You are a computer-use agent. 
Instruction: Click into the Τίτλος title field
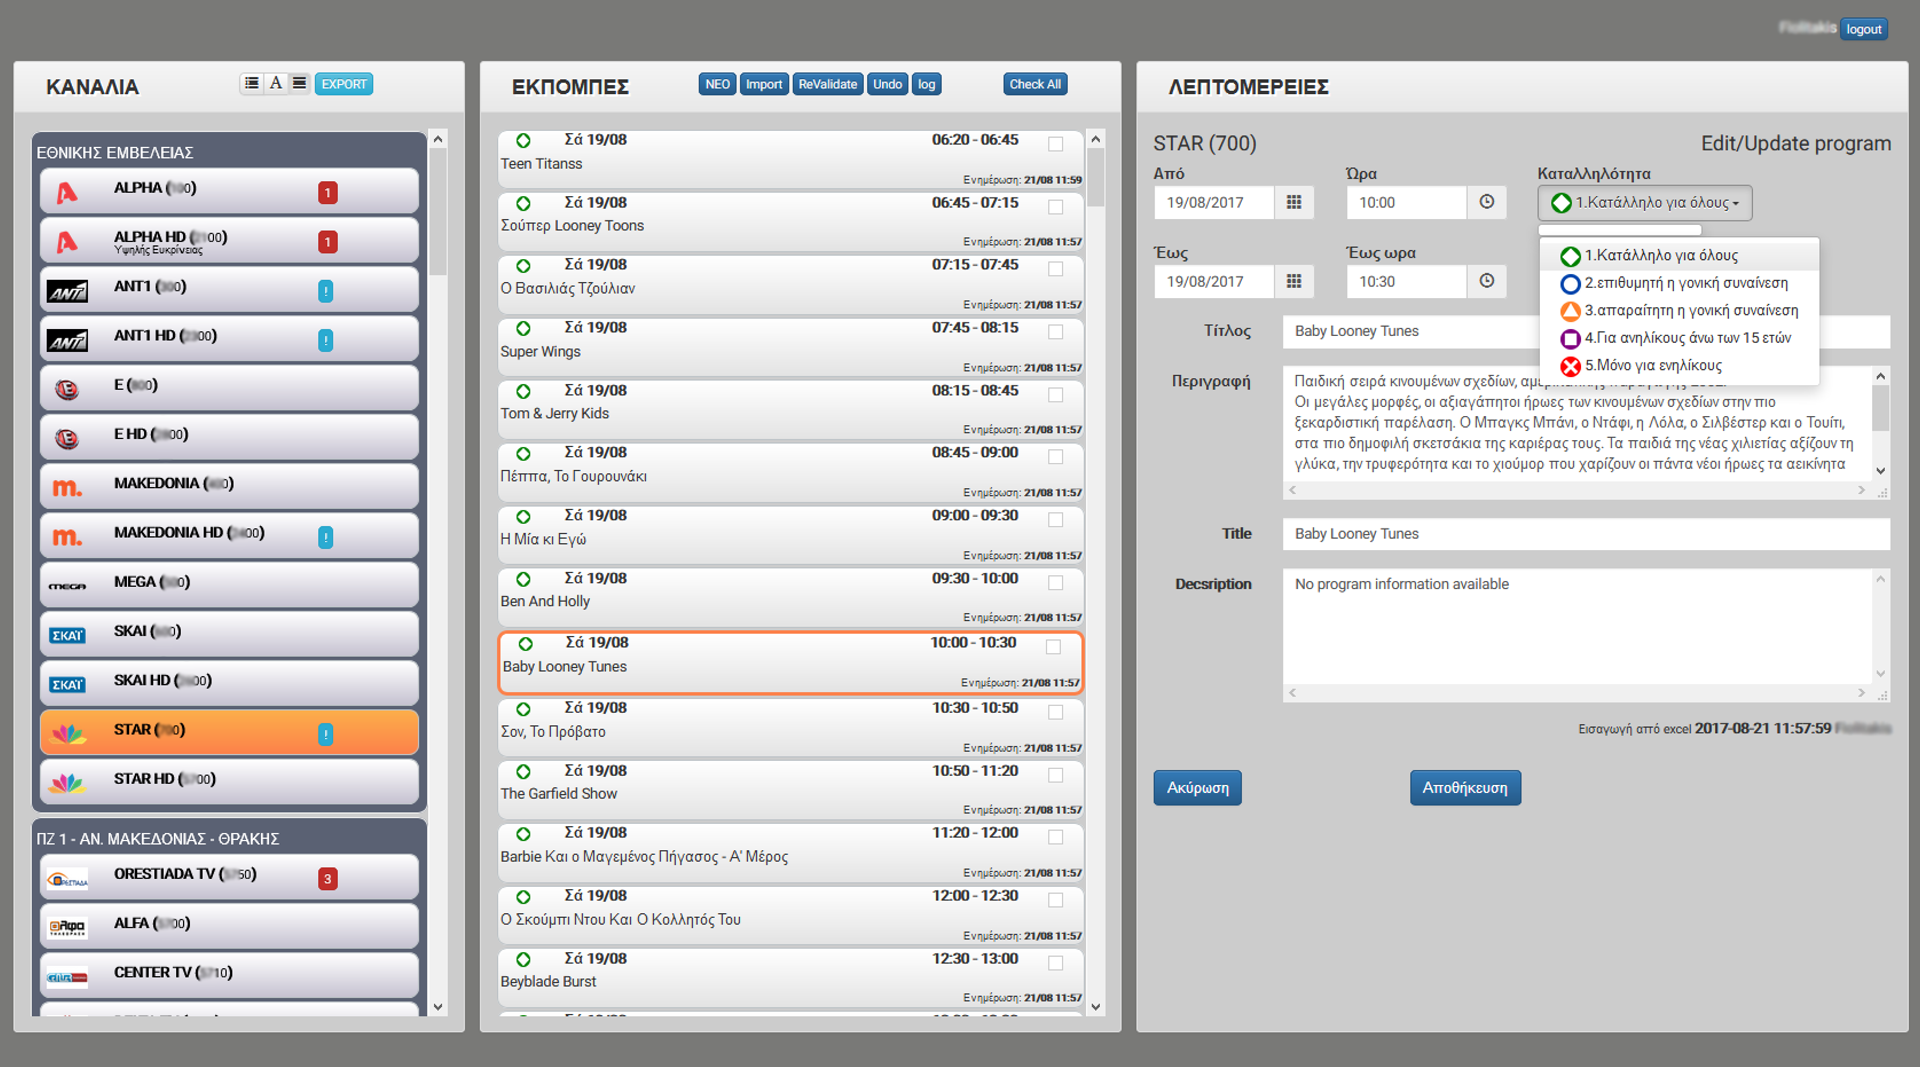point(1410,332)
